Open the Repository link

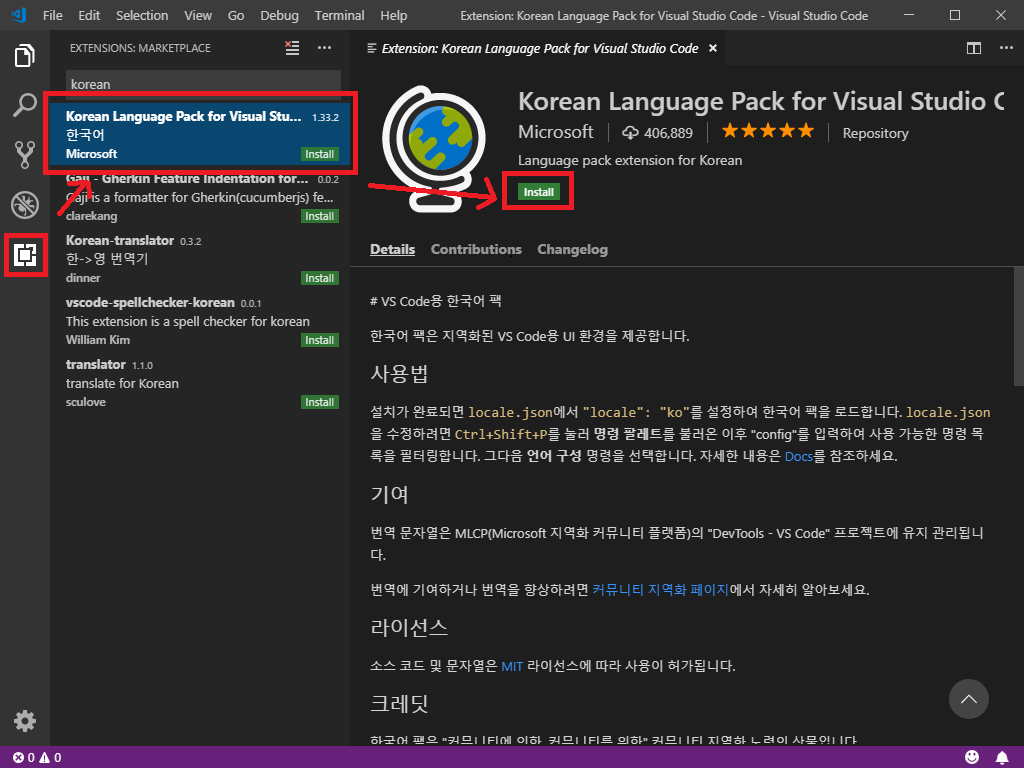click(x=875, y=133)
